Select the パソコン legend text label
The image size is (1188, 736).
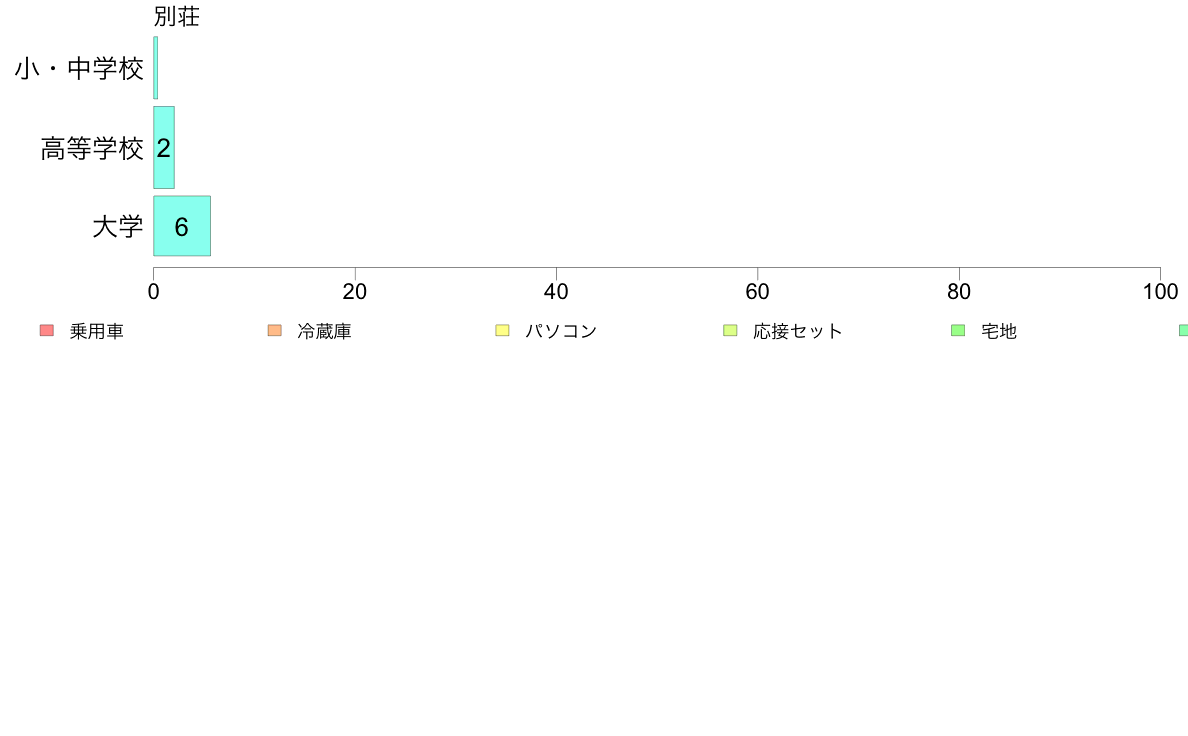[561, 332]
